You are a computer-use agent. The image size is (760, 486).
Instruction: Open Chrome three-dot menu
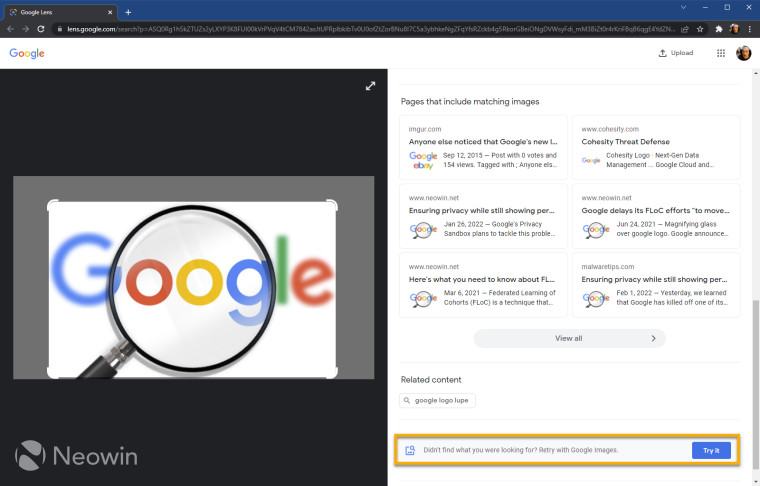coord(750,29)
